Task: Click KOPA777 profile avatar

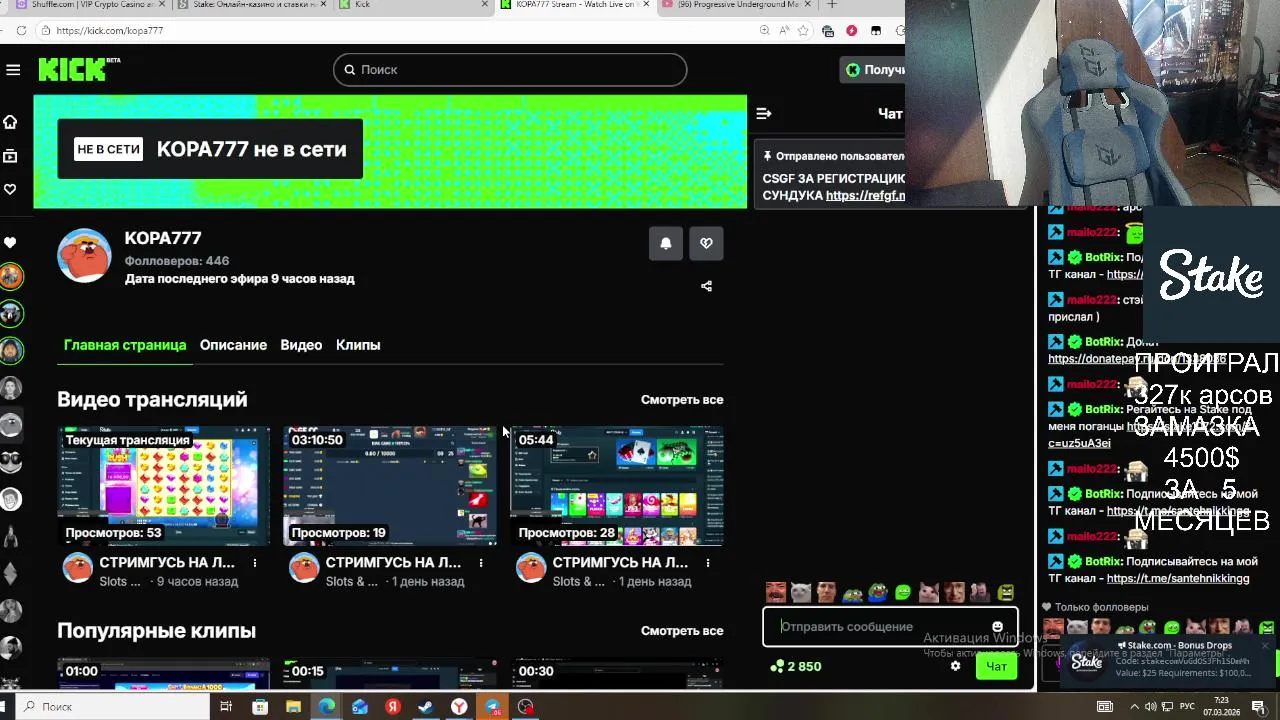Action: (84, 257)
